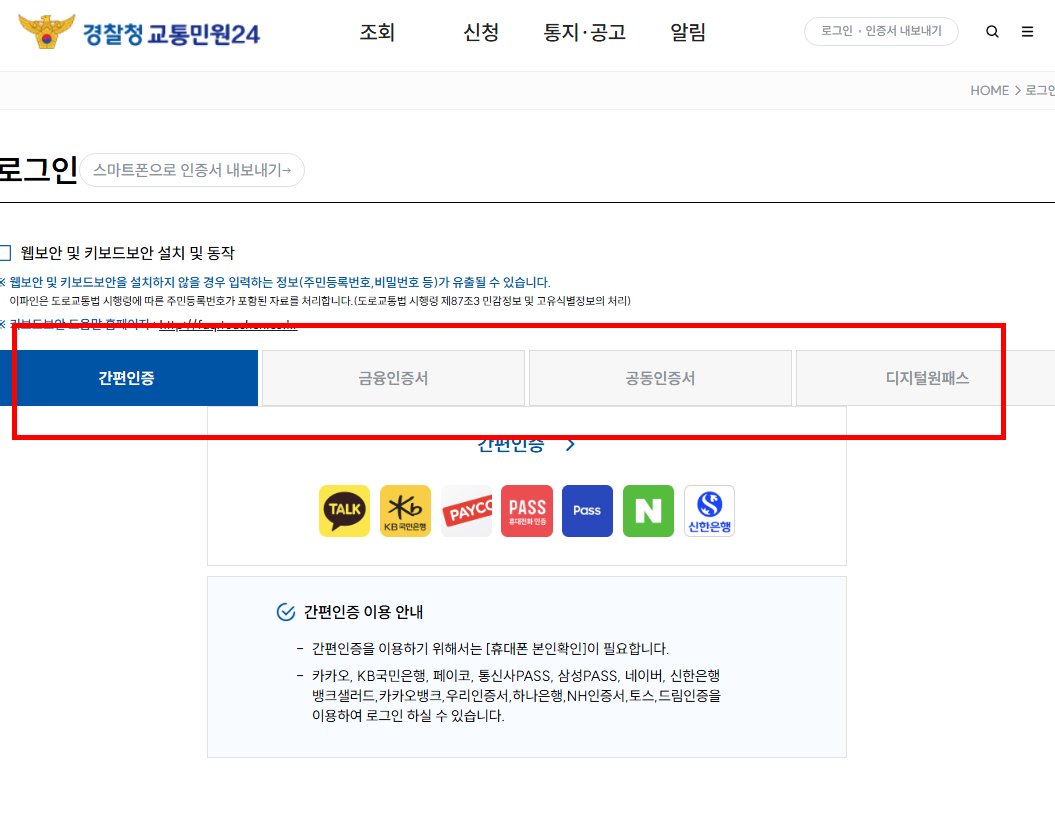The width and height of the screenshot is (1055, 816).
Task: Select the Samsung Pass authentication icon
Action: 587,510
